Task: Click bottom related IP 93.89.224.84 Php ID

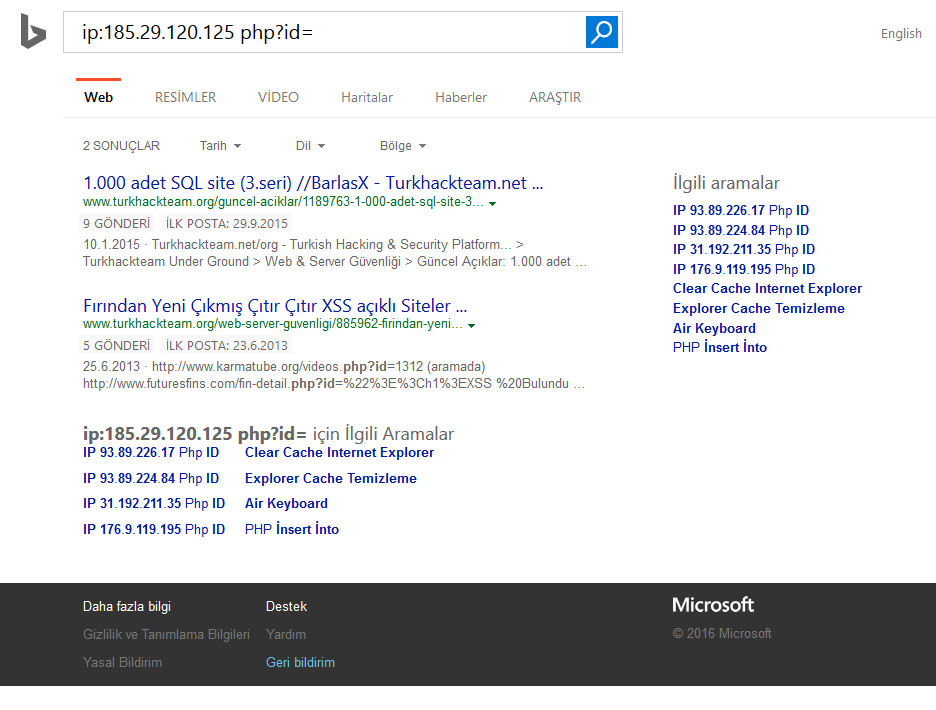Action: 151,478
